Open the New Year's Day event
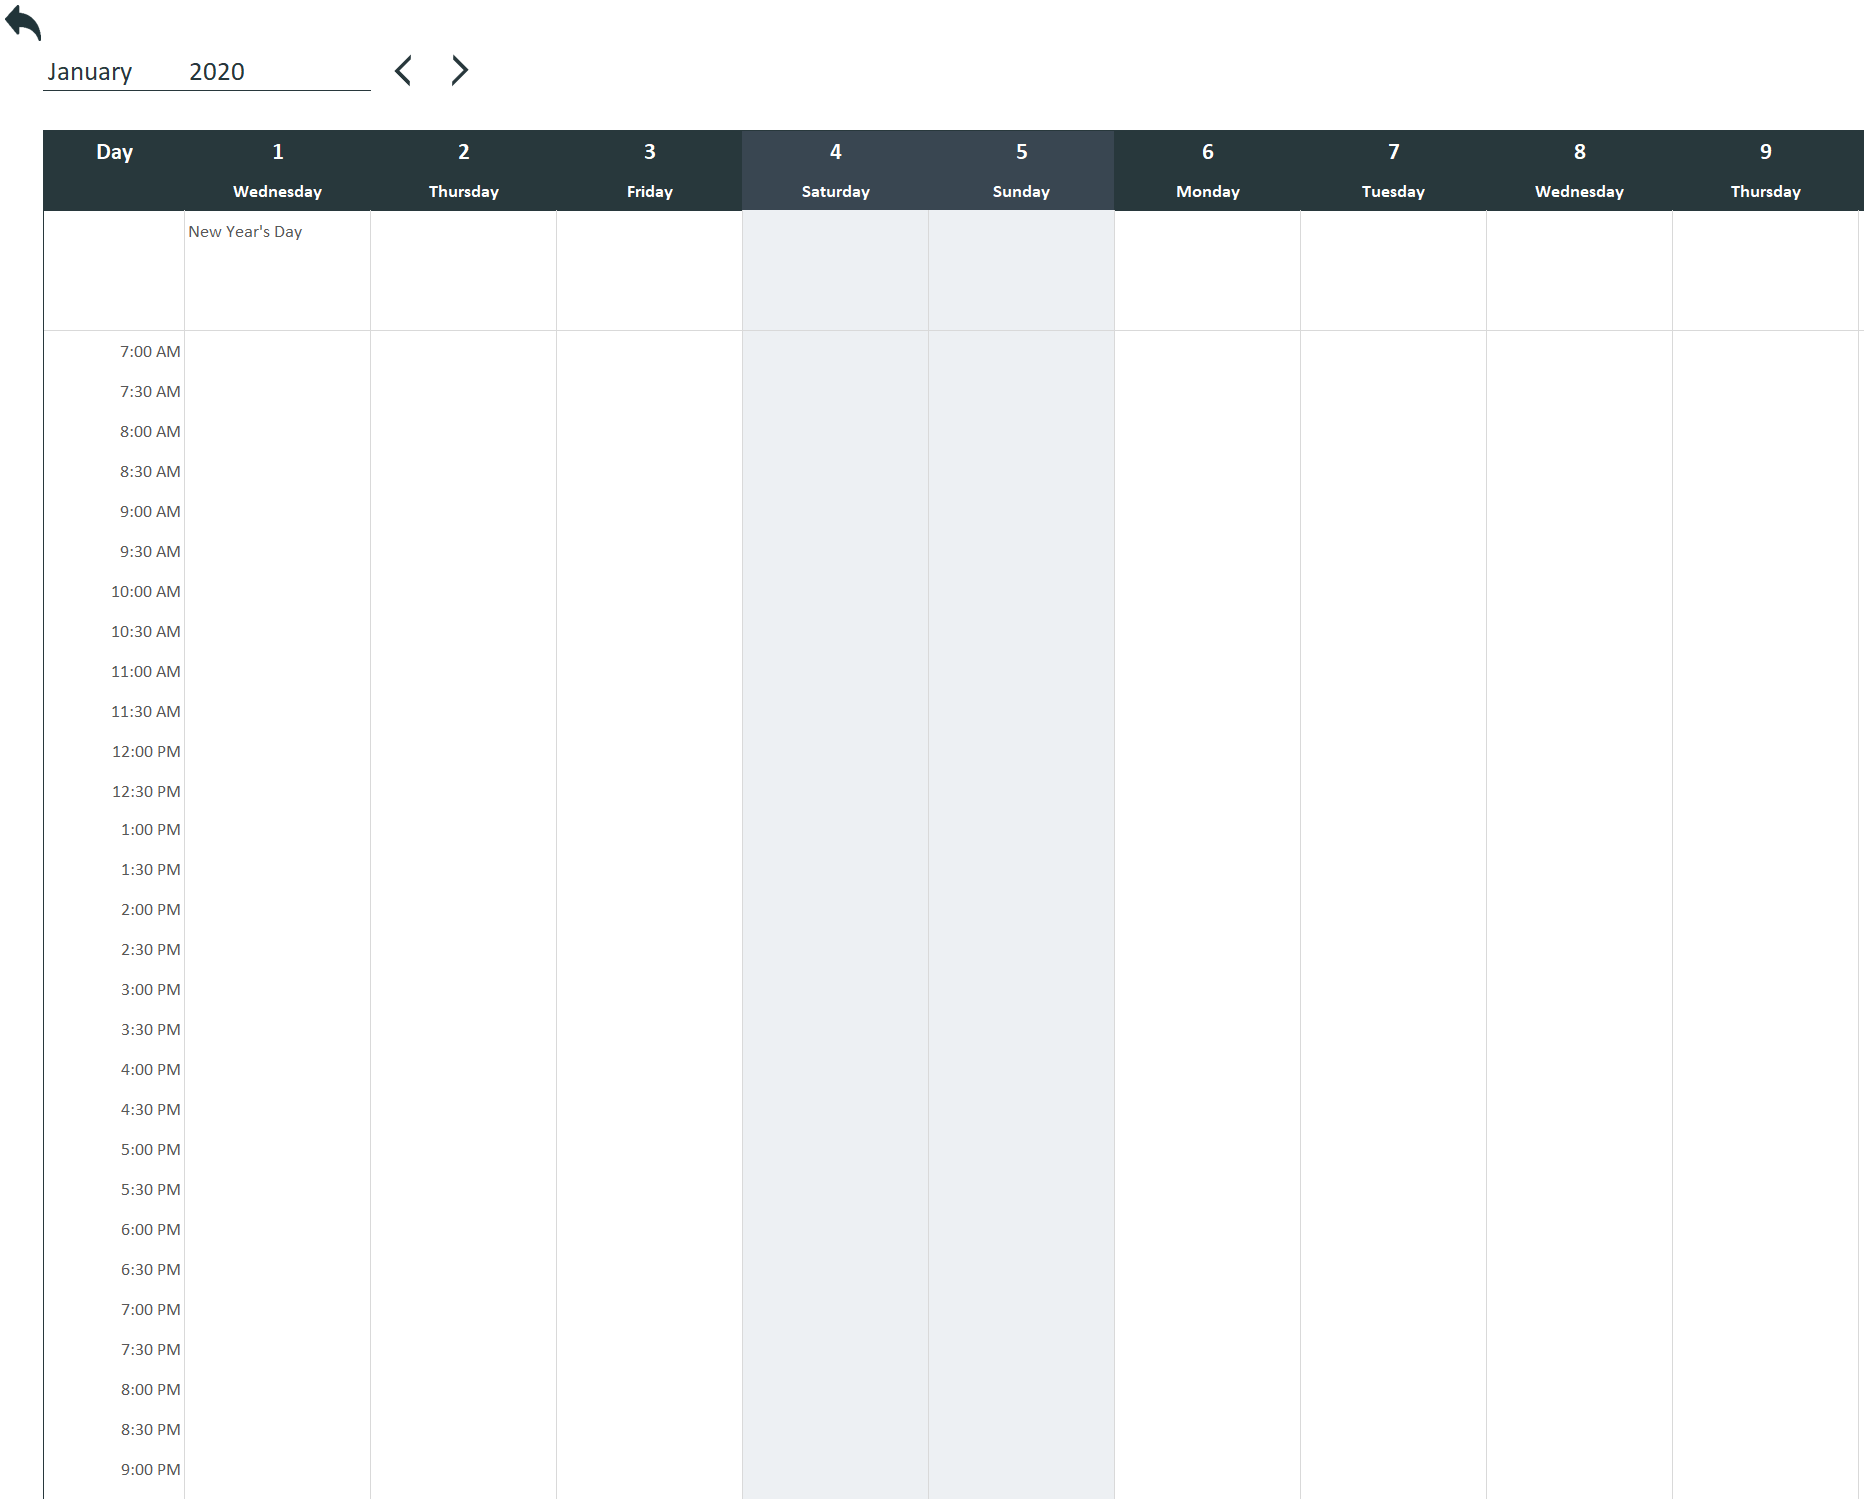 tap(245, 232)
